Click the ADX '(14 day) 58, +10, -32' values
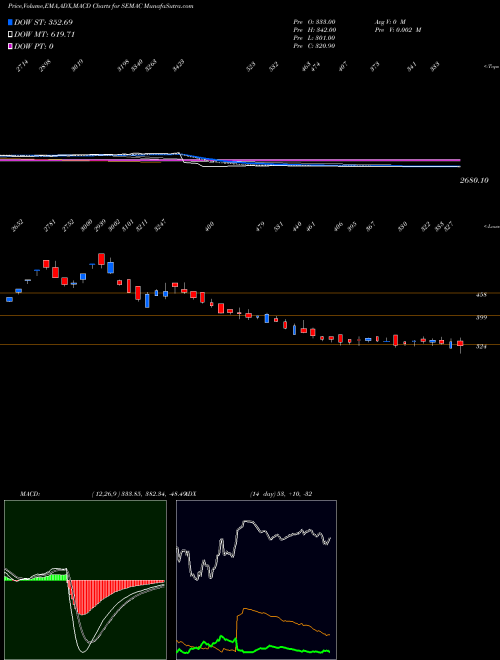 click(281, 494)
